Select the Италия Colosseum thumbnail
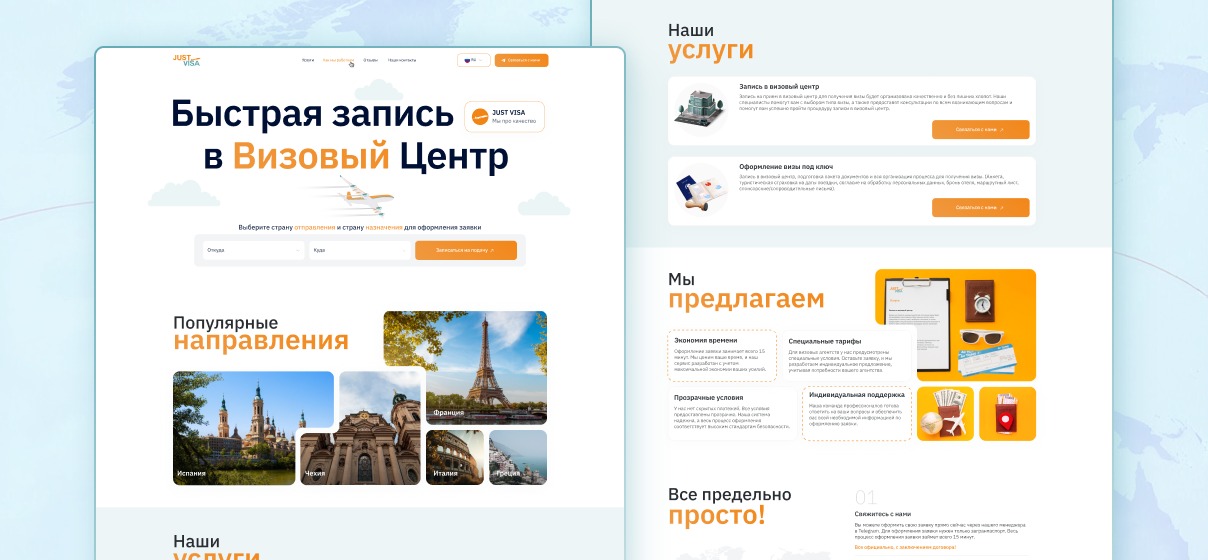The width and height of the screenshot is (1208, 560). coord(455,457)
